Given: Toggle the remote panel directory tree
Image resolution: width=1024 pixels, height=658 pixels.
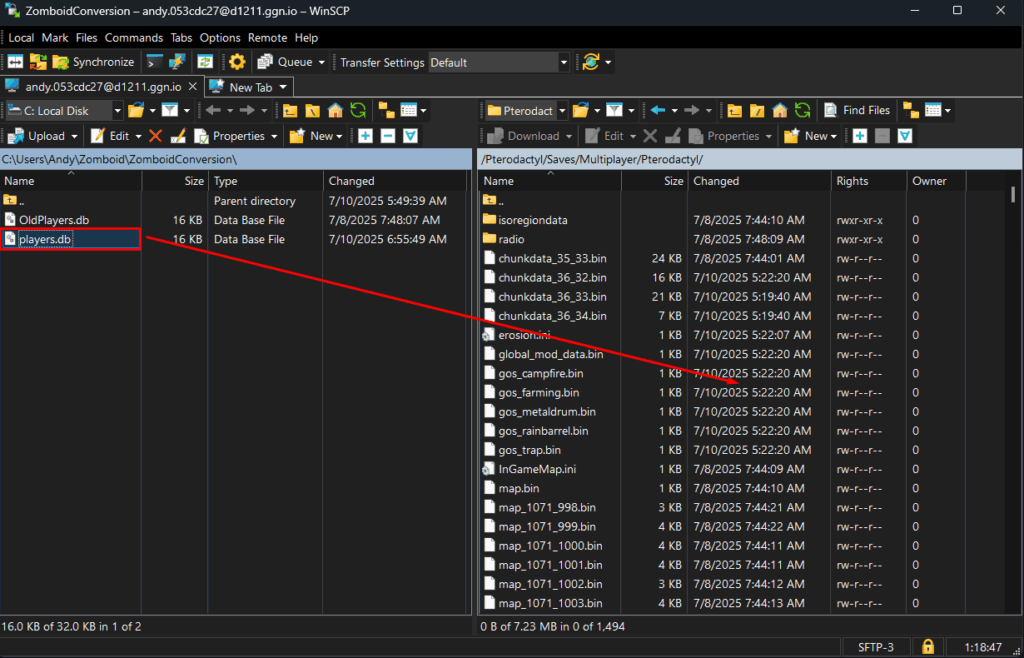Looking at the screenshot, I should pos(909,111).
